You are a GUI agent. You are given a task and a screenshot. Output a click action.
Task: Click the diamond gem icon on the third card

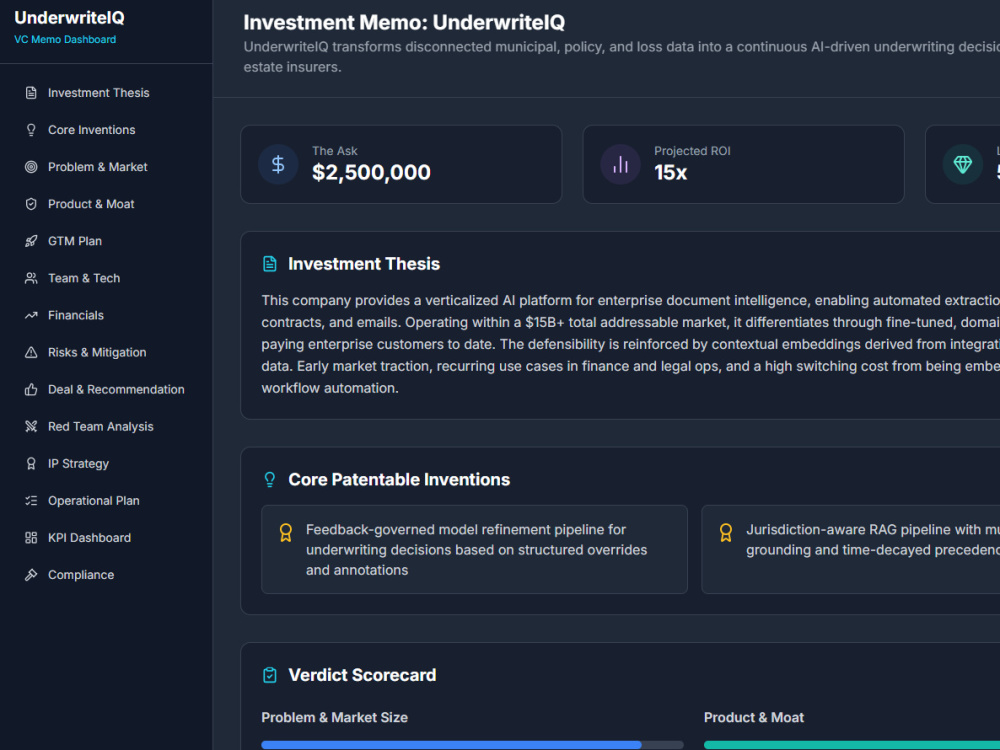coord(962,165)
